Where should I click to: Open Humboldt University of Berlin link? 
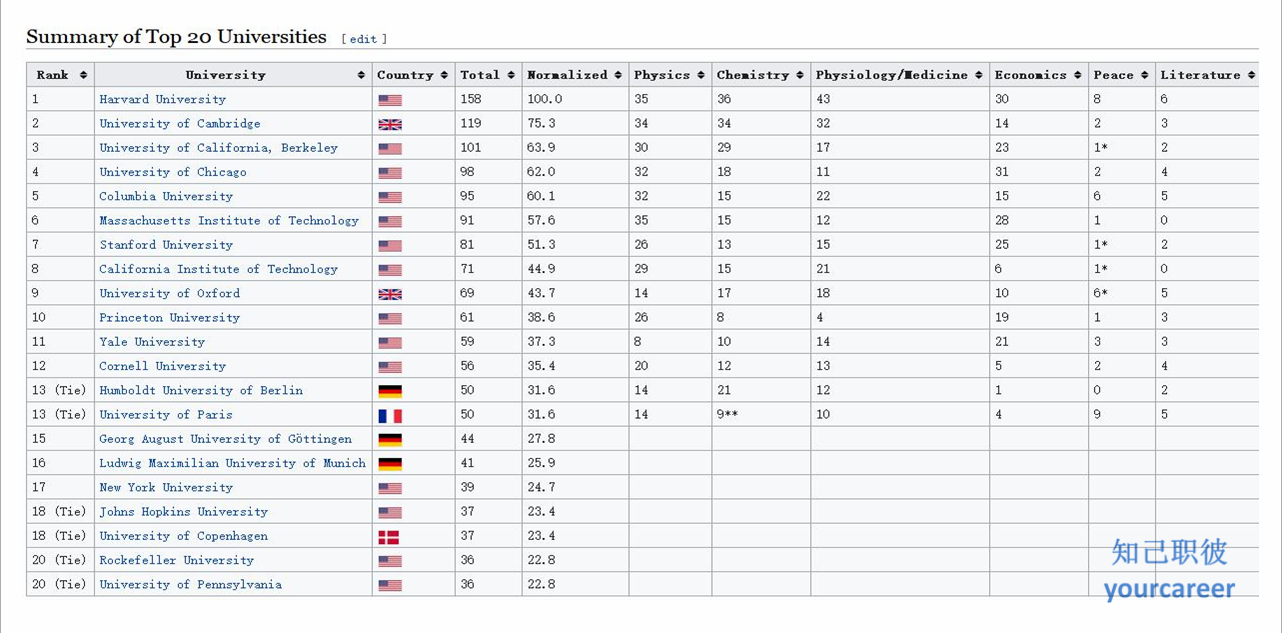click(200, 390)
